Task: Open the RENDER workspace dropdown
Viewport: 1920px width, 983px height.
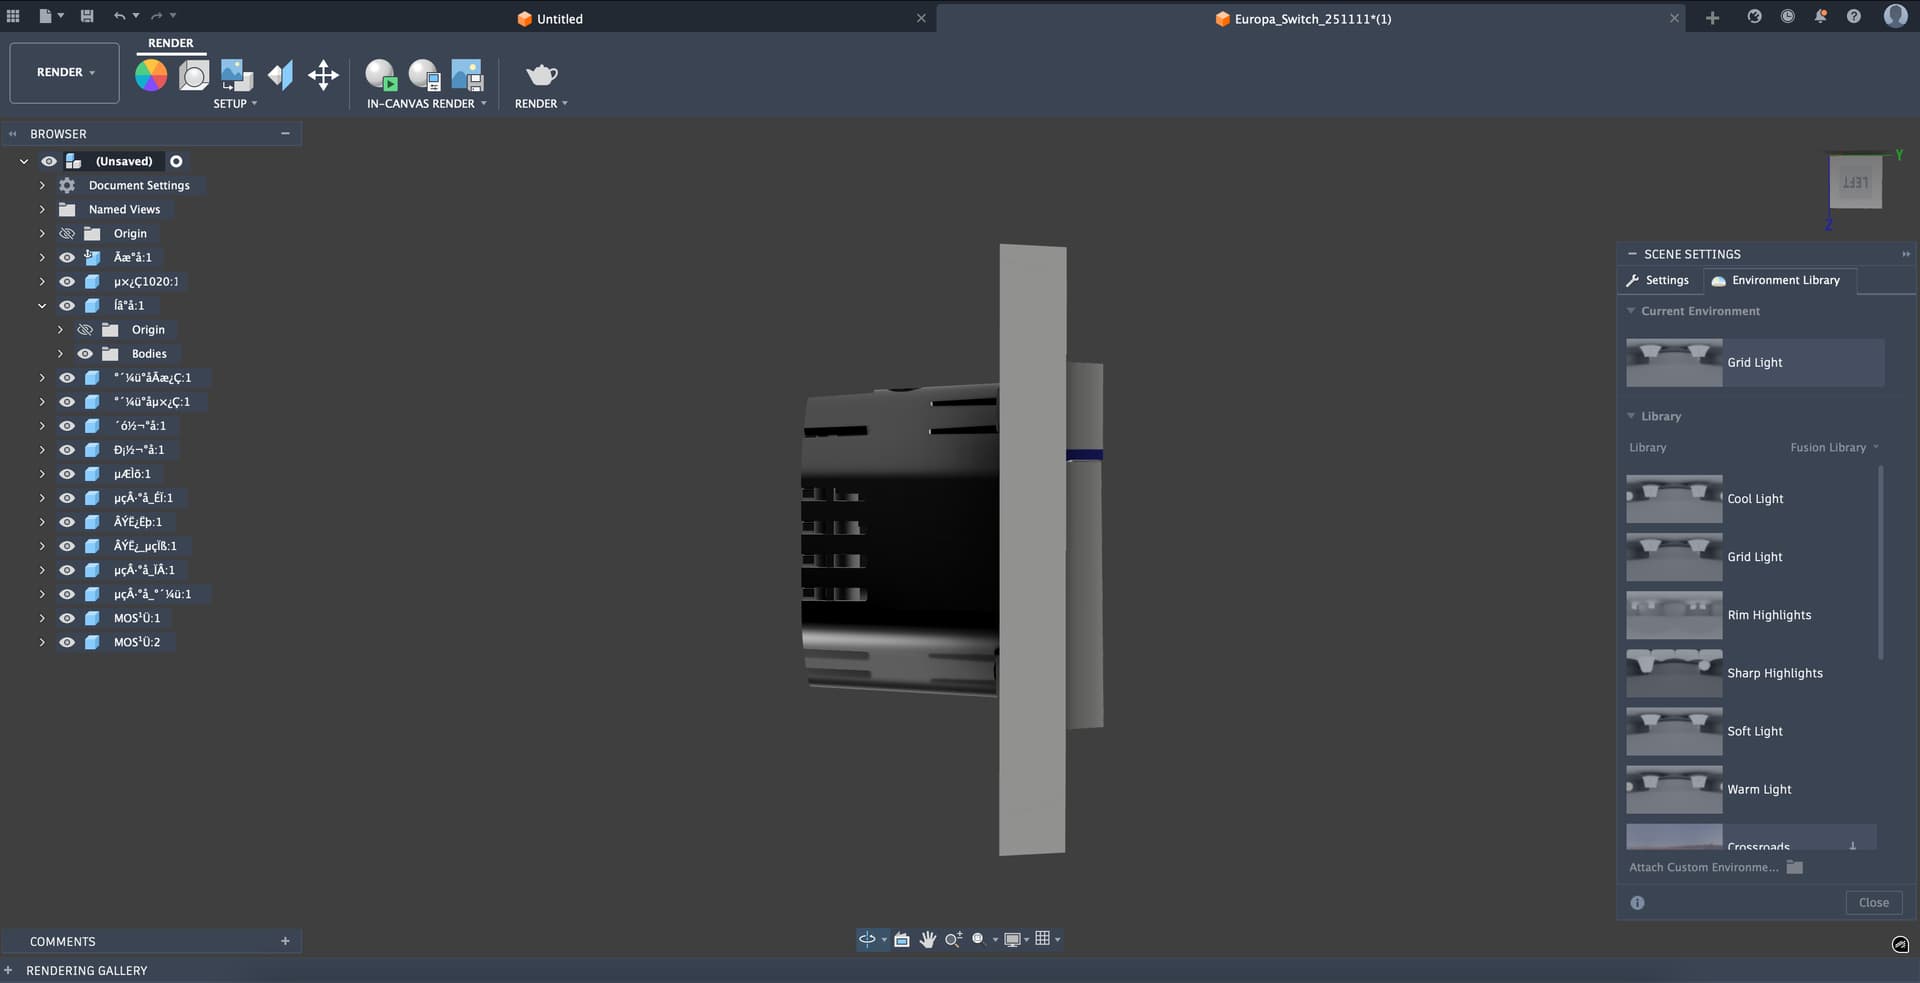Action: (65, 73)
